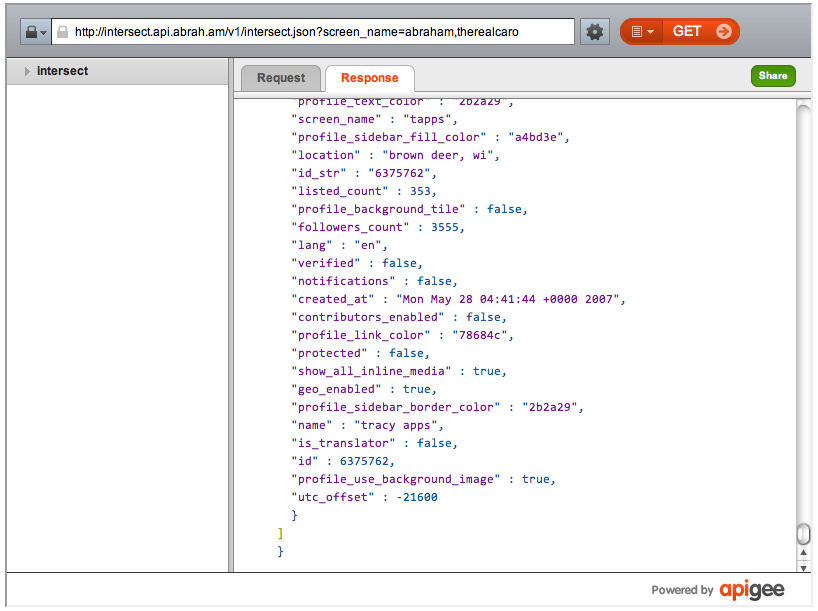Click the scrollbar down arrow

[x=803, y=568]
